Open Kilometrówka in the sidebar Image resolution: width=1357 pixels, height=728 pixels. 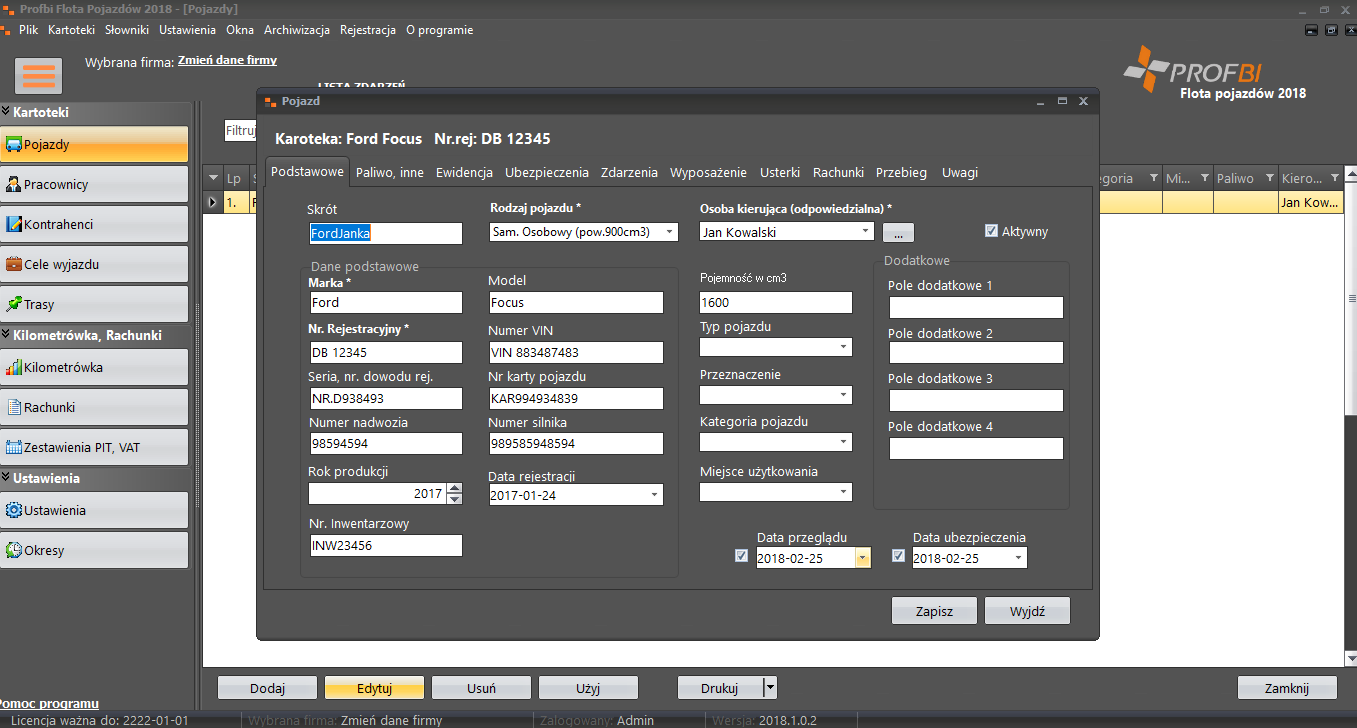(94, 367)
